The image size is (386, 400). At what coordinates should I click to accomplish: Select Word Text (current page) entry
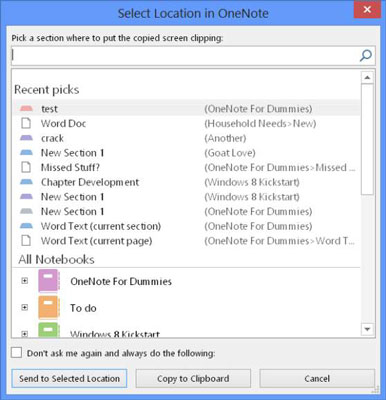click(187, 241)
